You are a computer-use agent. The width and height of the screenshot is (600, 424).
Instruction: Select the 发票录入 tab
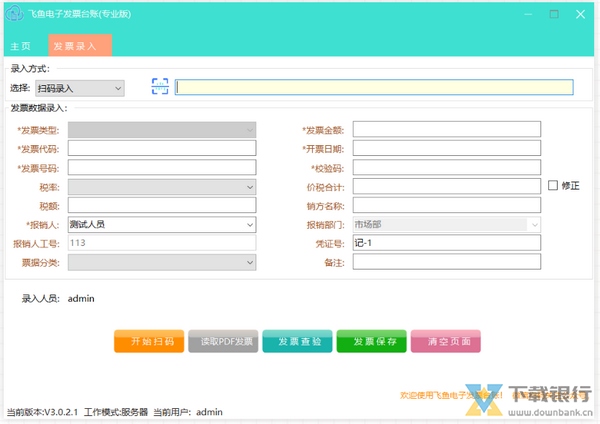point(80,46)
